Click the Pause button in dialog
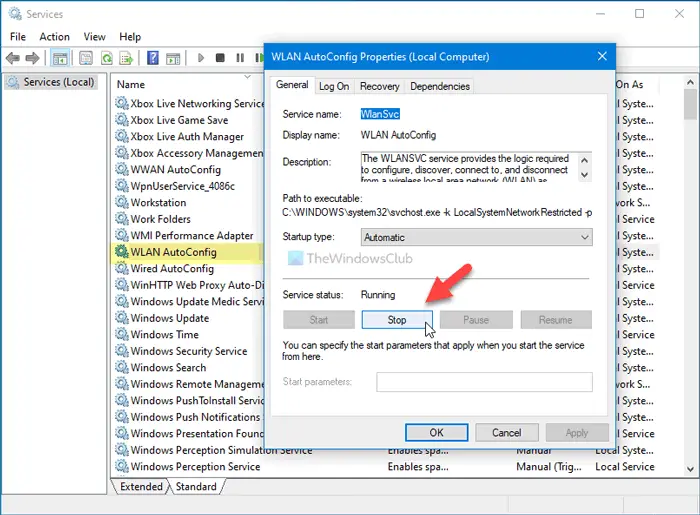 click(x=476, y=320)
